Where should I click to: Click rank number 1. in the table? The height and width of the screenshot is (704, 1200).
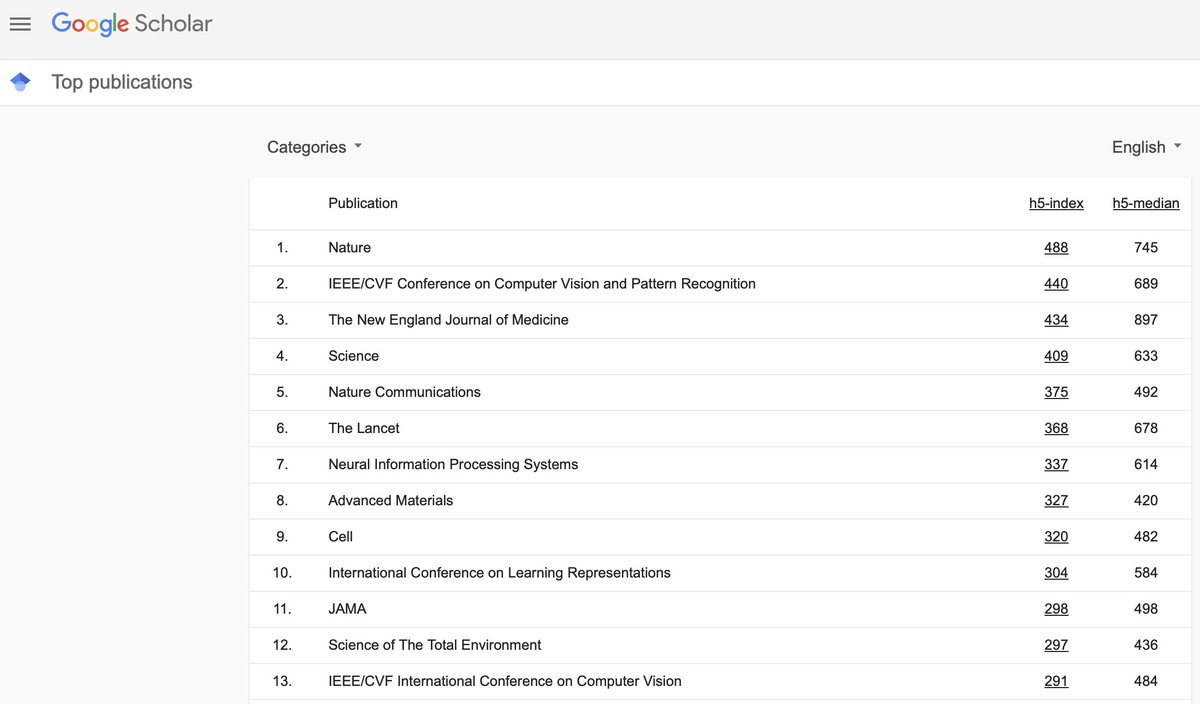pyautogui.click(x=282, y=248)
